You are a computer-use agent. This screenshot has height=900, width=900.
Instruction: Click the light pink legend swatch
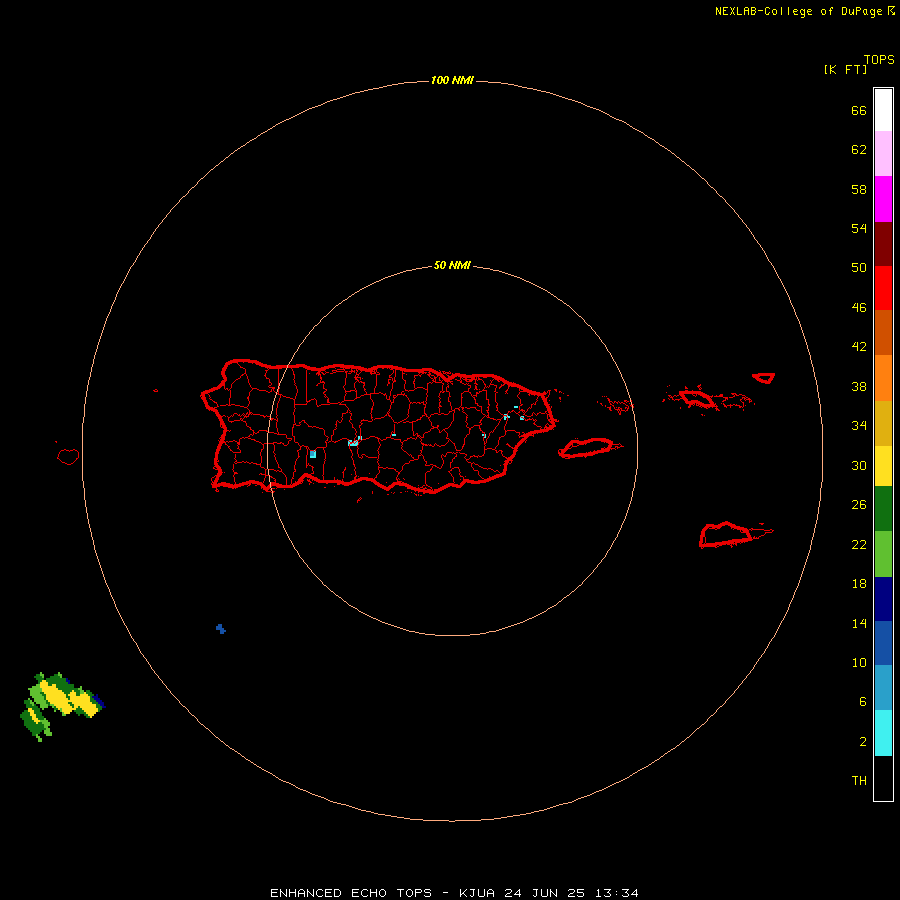[883, 153]
